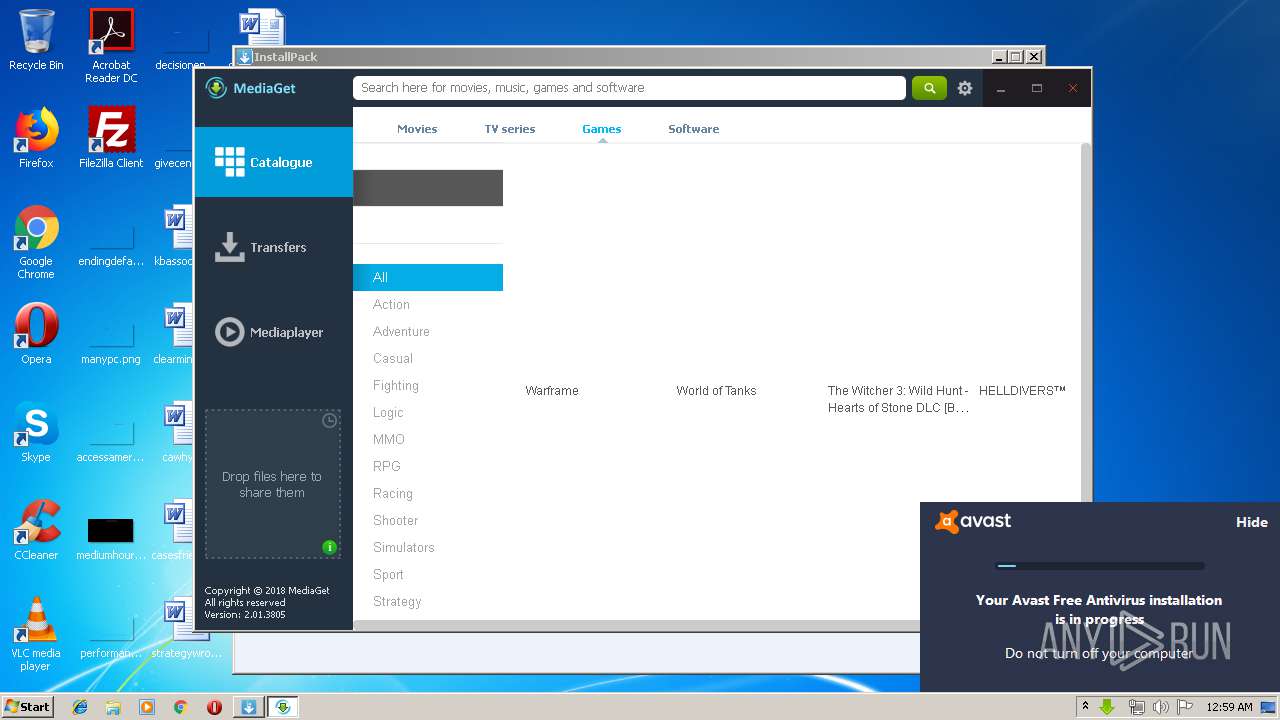
Task: Open FileZilla Client desktop shortcut
Action: (x=111, y=138)
